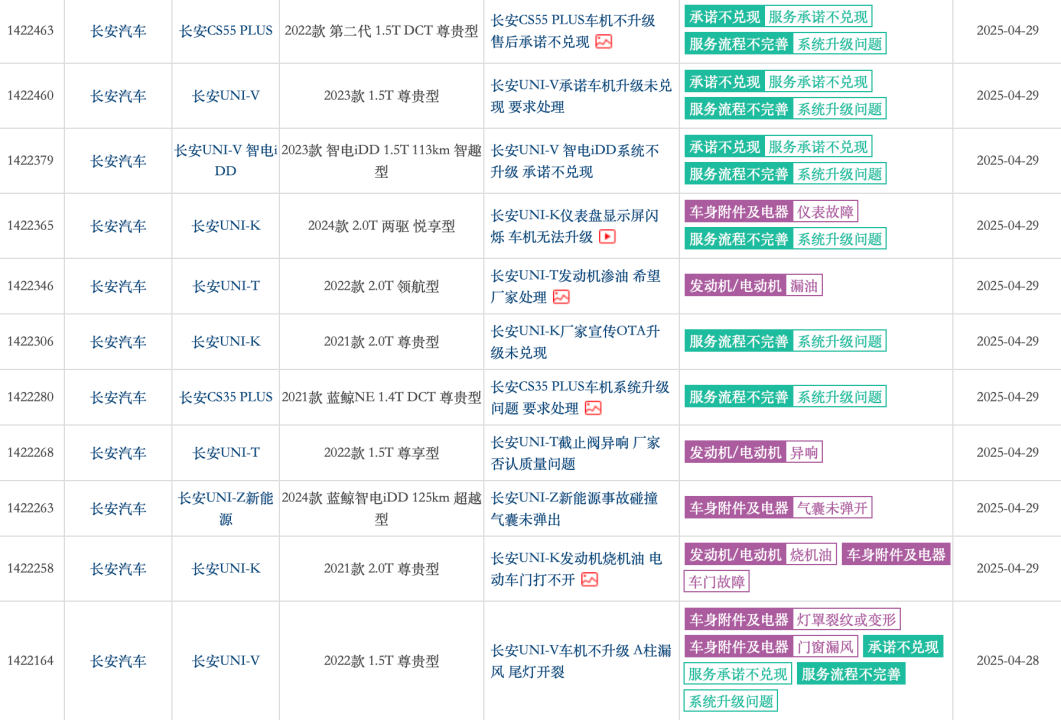Click 长安UNI-T model link in row 1422346

coord(226,286)
